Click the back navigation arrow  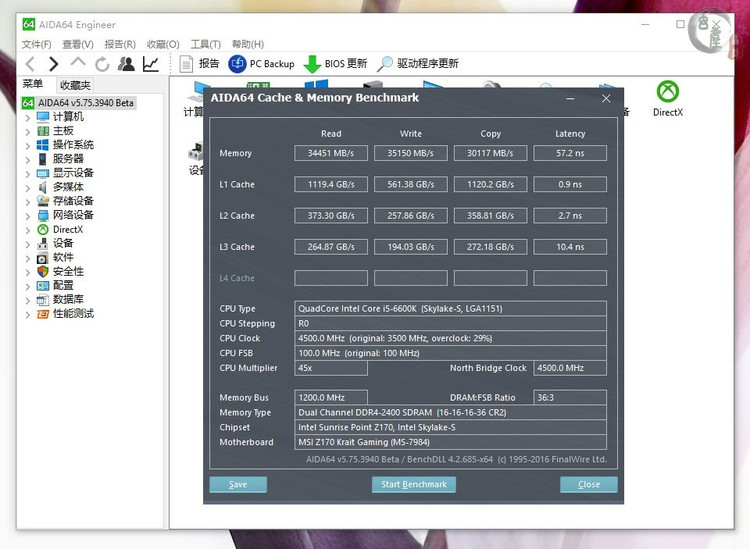click(30, 64)
